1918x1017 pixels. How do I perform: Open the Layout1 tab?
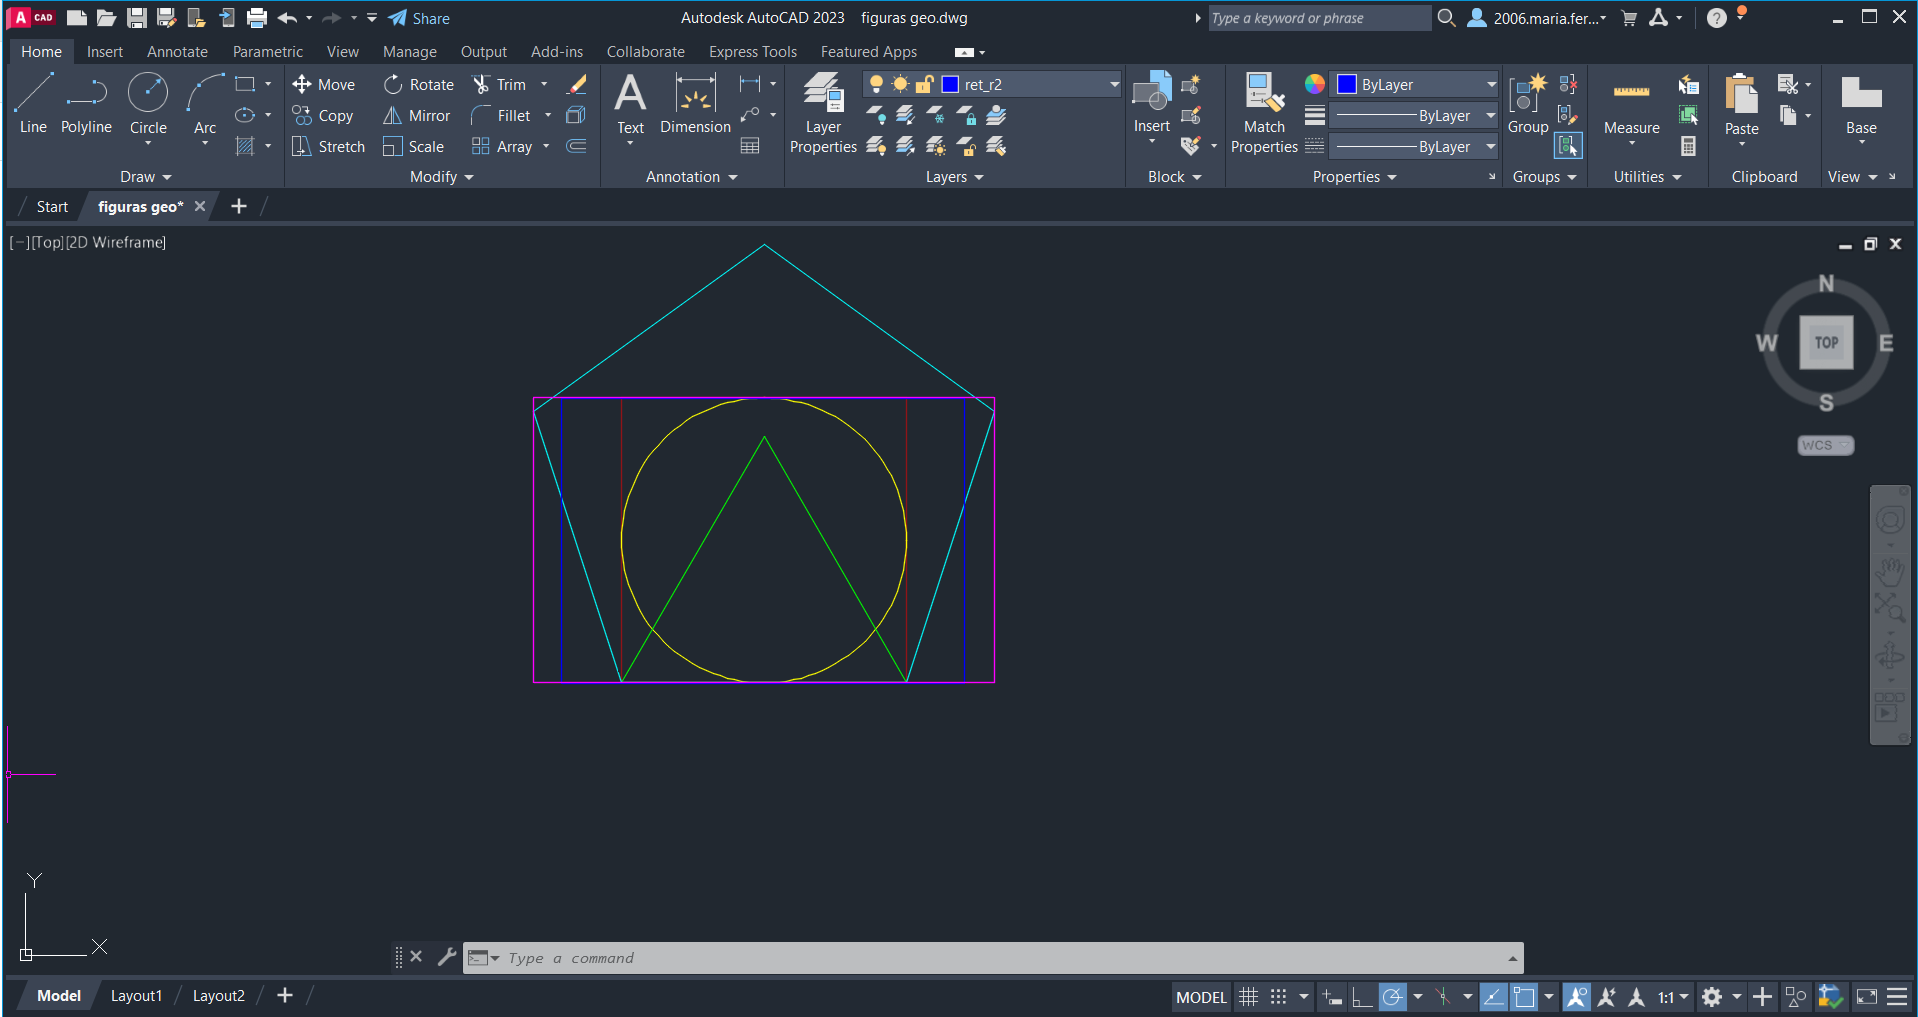coord(136,996)
